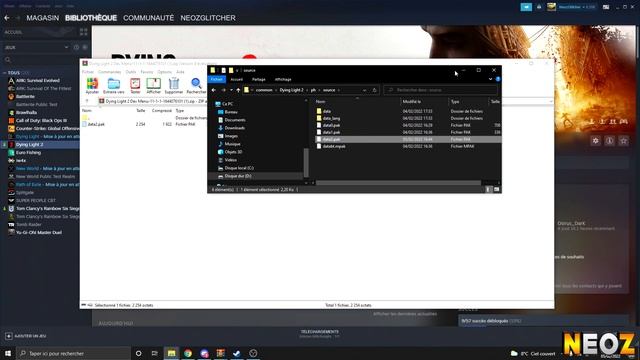Image resolution: width=640 pixels, height=360 pixels.
Task: Open the WinRAR Options menu
Action: tap(164, 72)
